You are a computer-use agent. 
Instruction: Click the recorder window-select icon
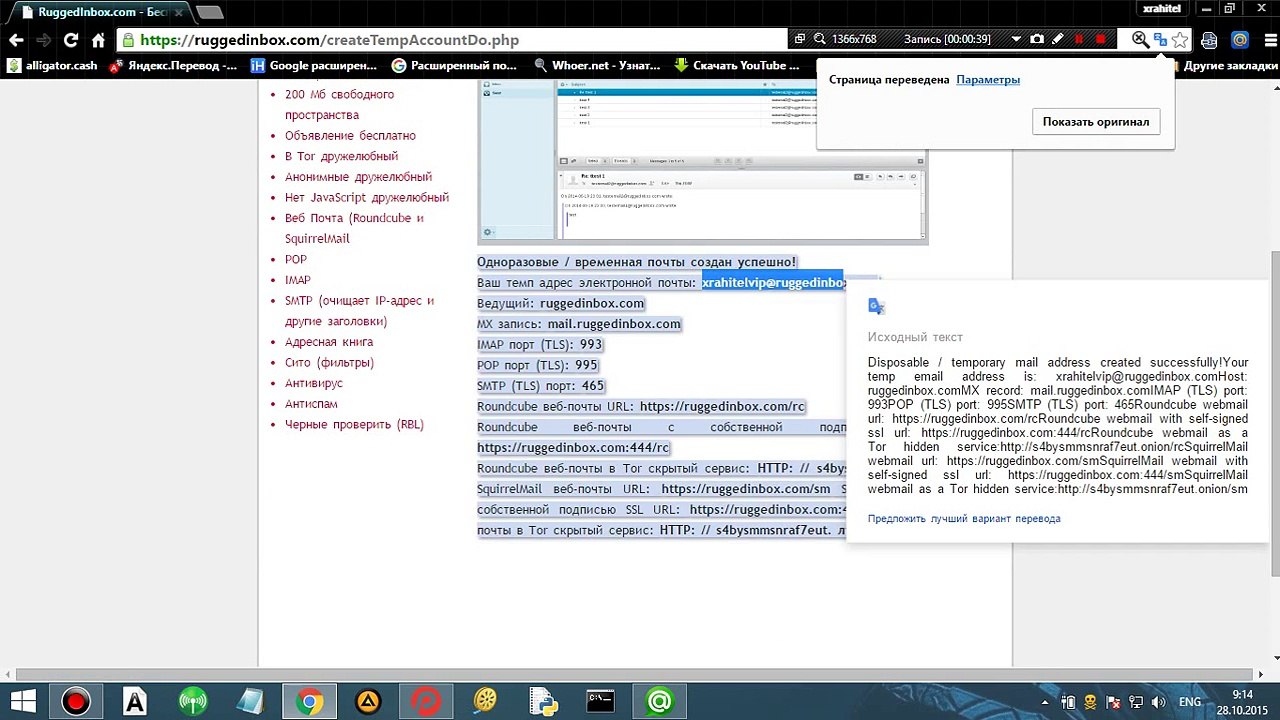[x=798, y=40]
